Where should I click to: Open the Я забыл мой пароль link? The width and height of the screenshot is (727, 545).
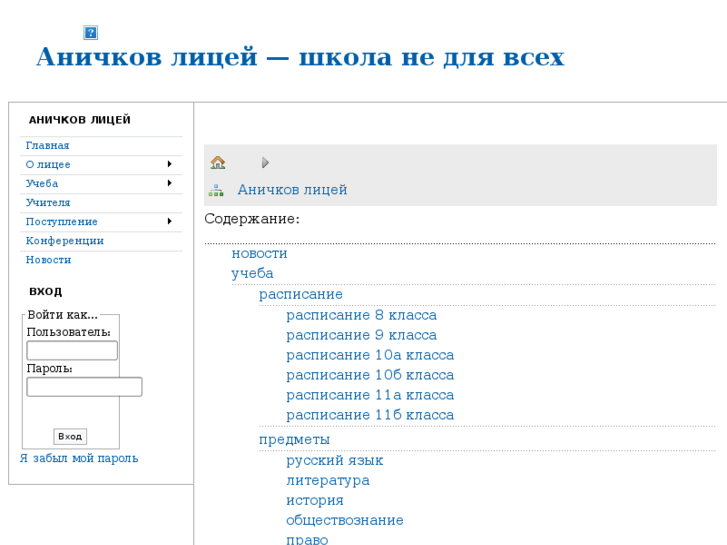pos(79,459)
